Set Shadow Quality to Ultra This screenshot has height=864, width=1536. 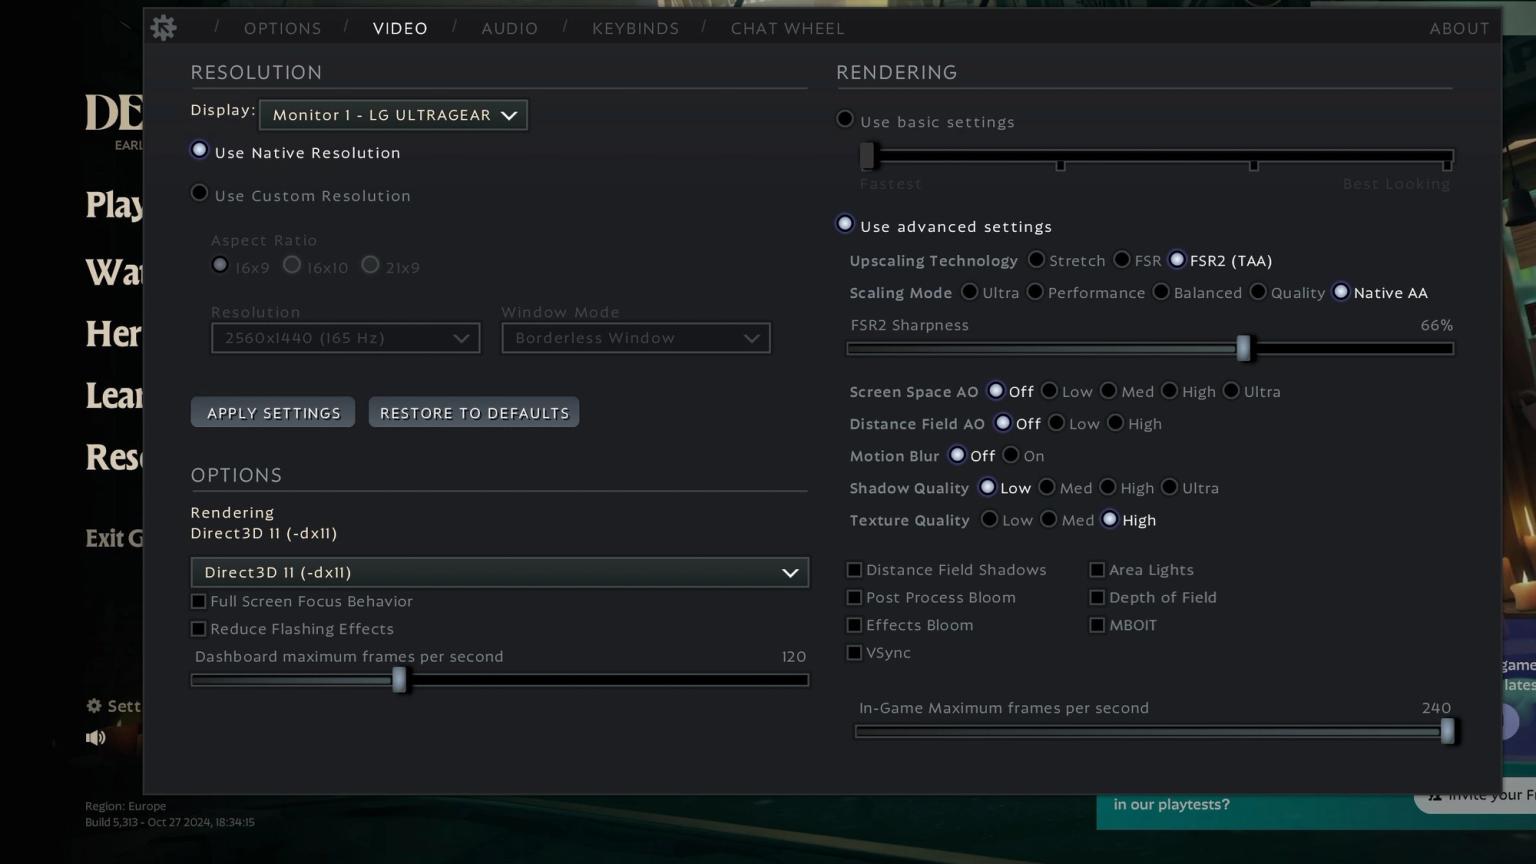pyautogui.click(x=1169, y=487)
